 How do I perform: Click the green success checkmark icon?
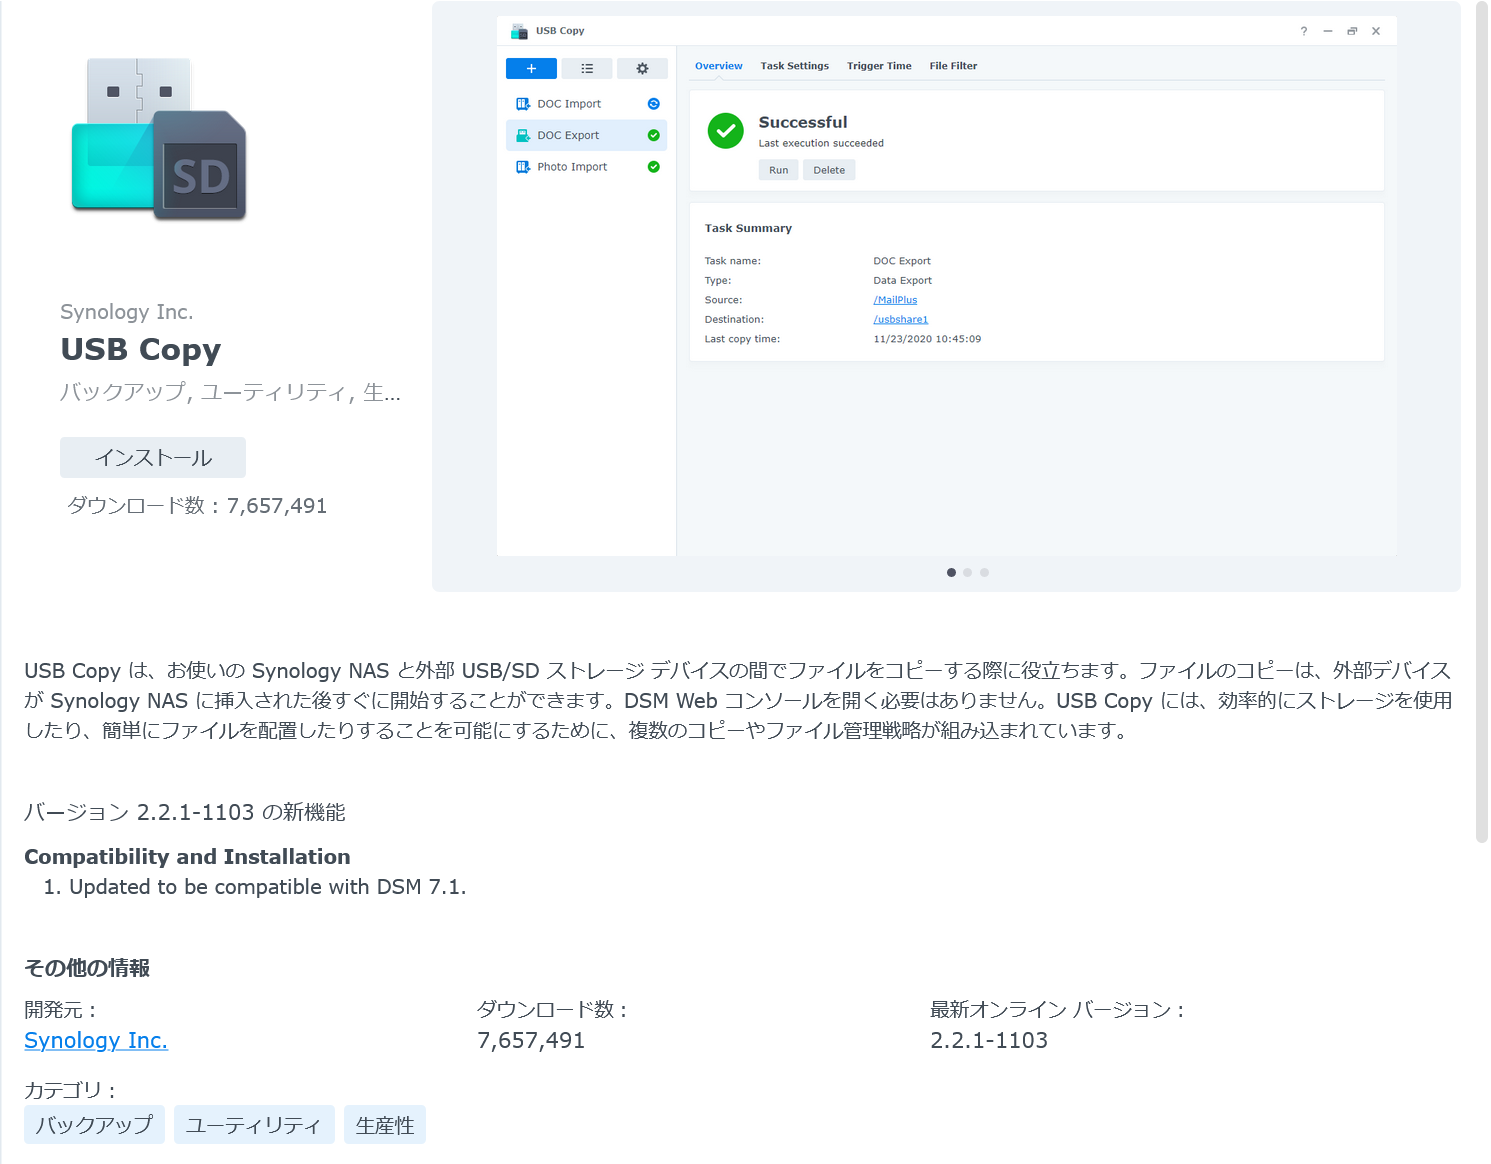[x=725, y=131]
